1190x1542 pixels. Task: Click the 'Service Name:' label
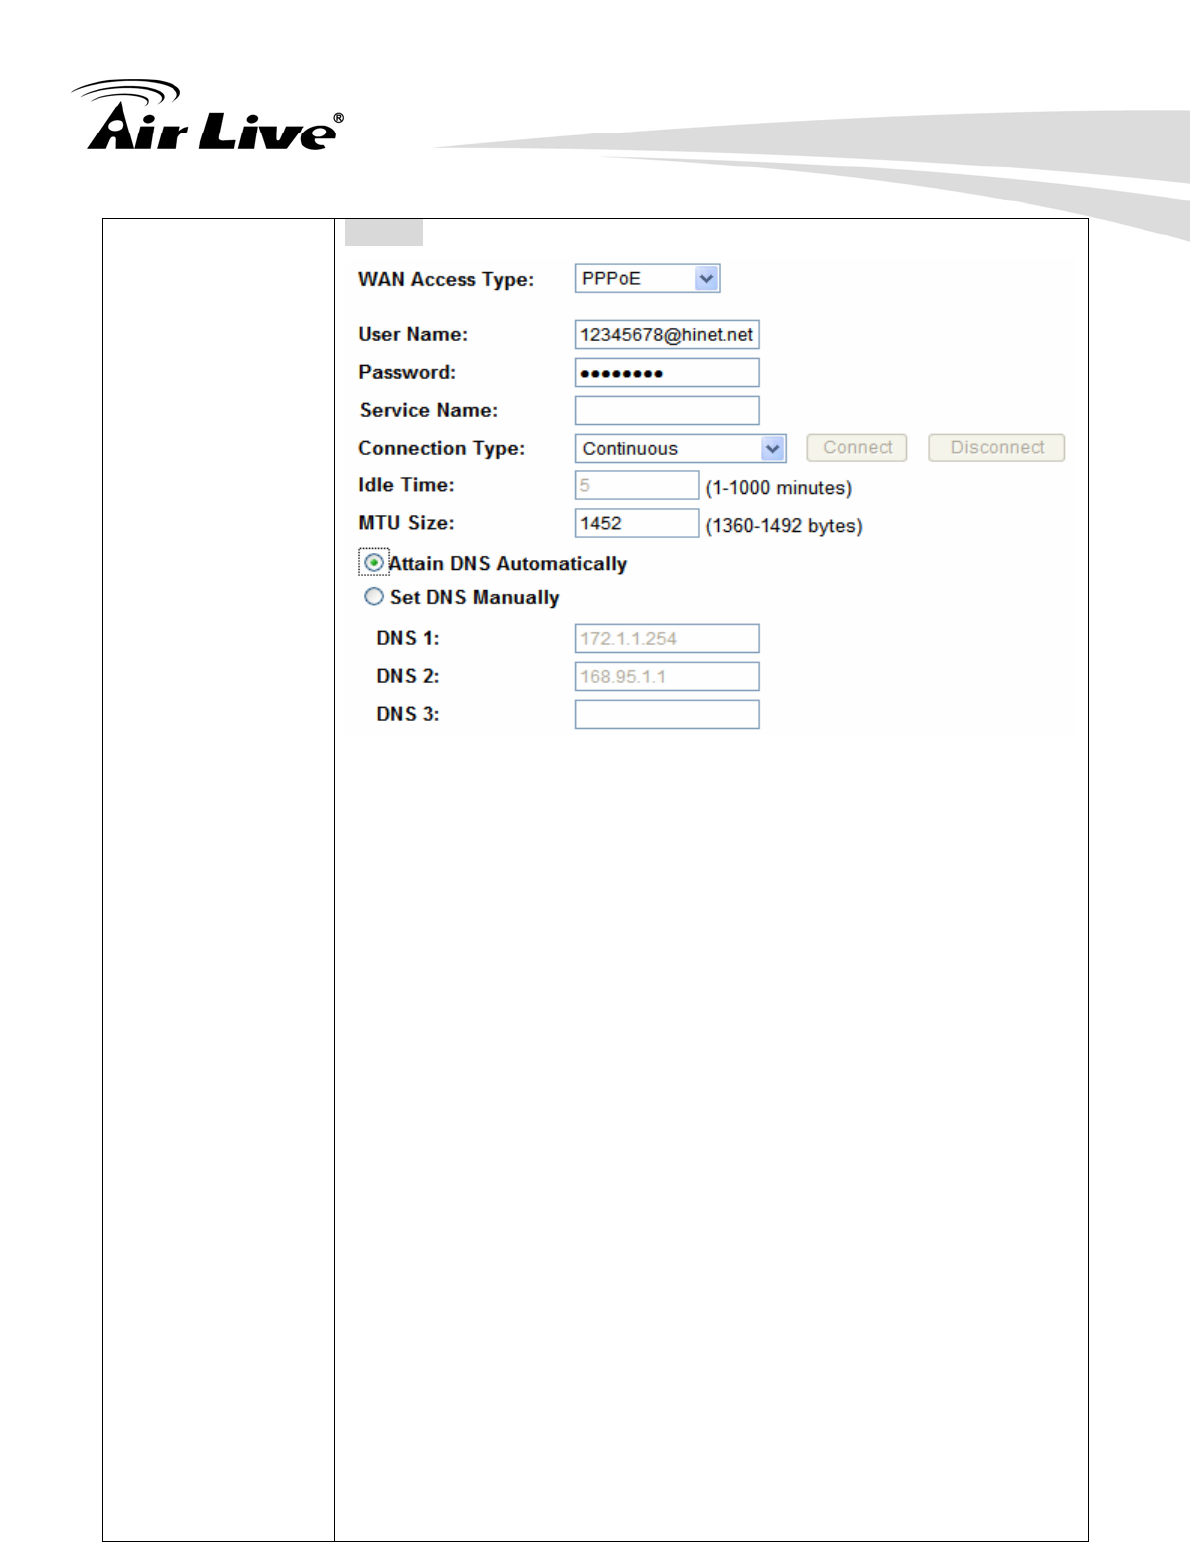point(429,411)
